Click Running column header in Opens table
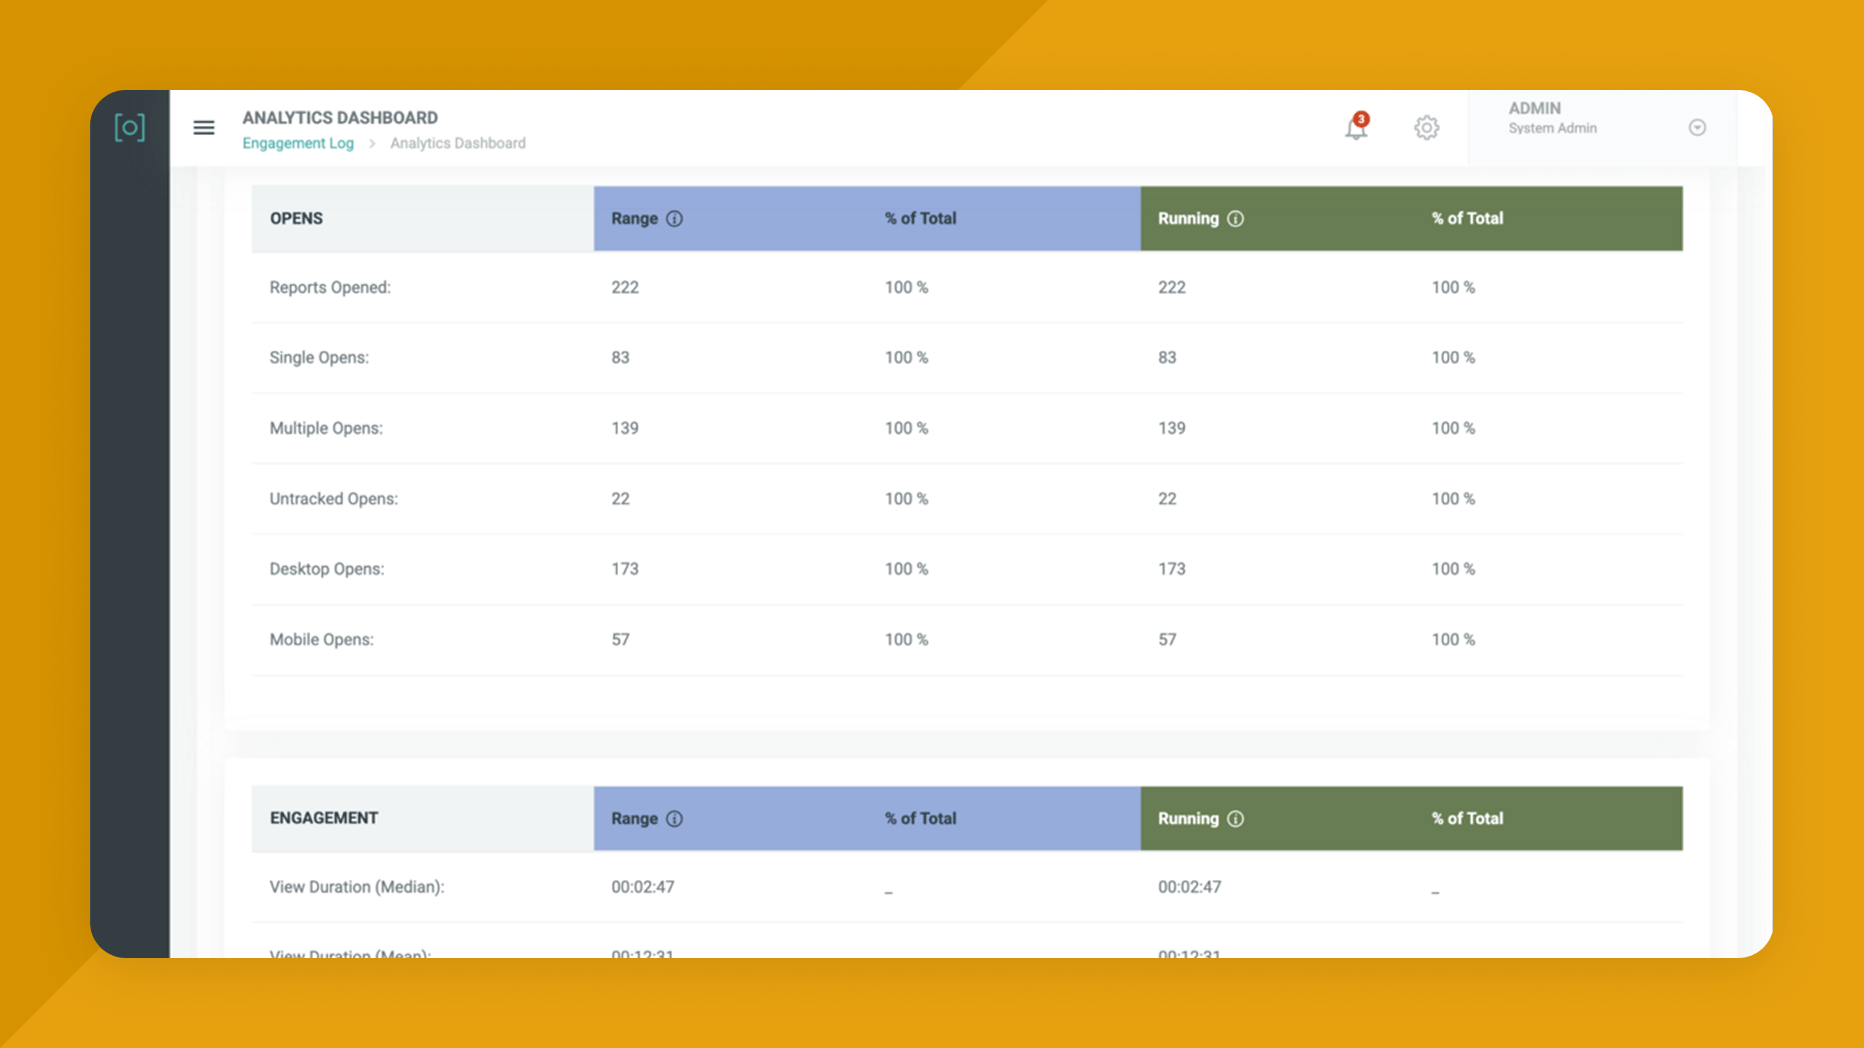This screenshot has width=1864, height=1048. tap(1188, 218)
